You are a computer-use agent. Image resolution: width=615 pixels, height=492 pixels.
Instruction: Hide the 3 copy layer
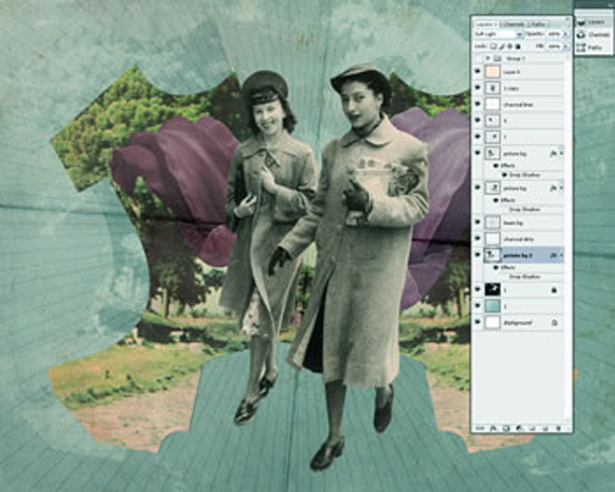[x=477, y=88]
